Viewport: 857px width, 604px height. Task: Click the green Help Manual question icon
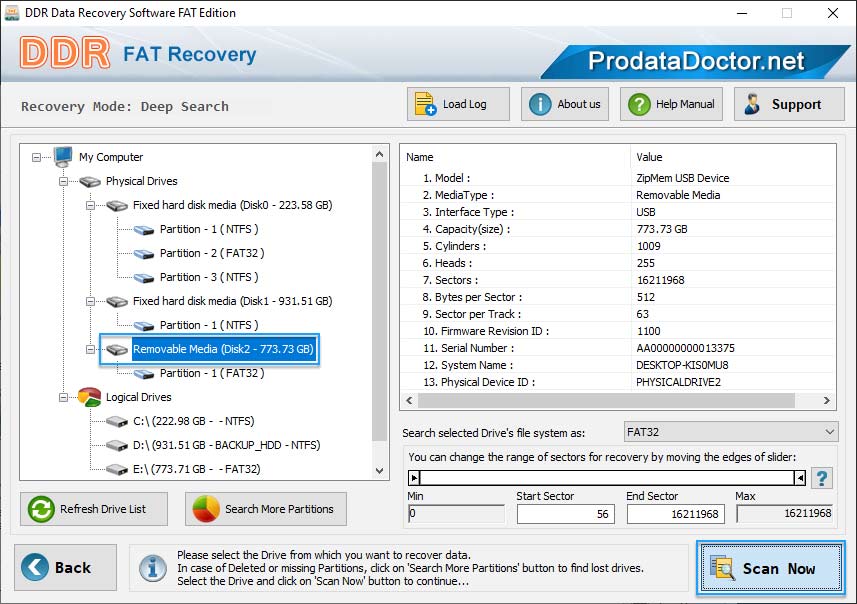coord(639,104)
